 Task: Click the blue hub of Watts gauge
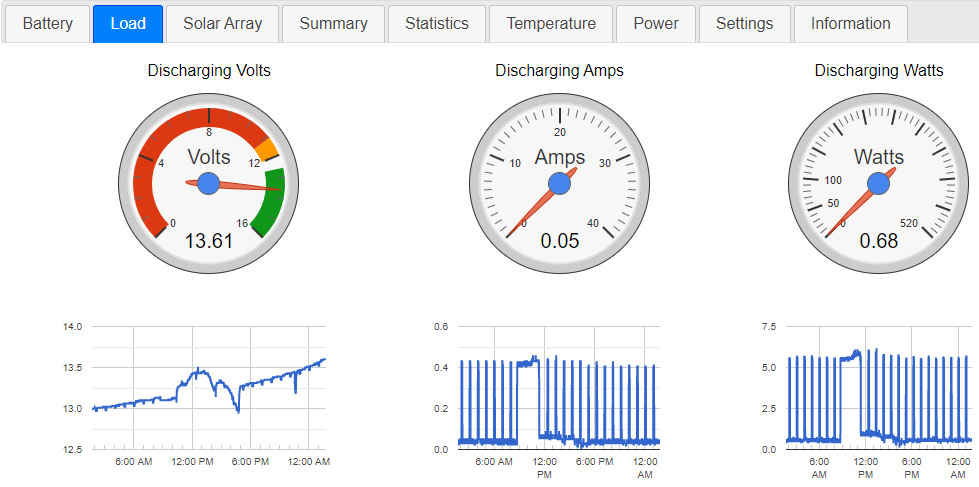click(x=878, y=183)
